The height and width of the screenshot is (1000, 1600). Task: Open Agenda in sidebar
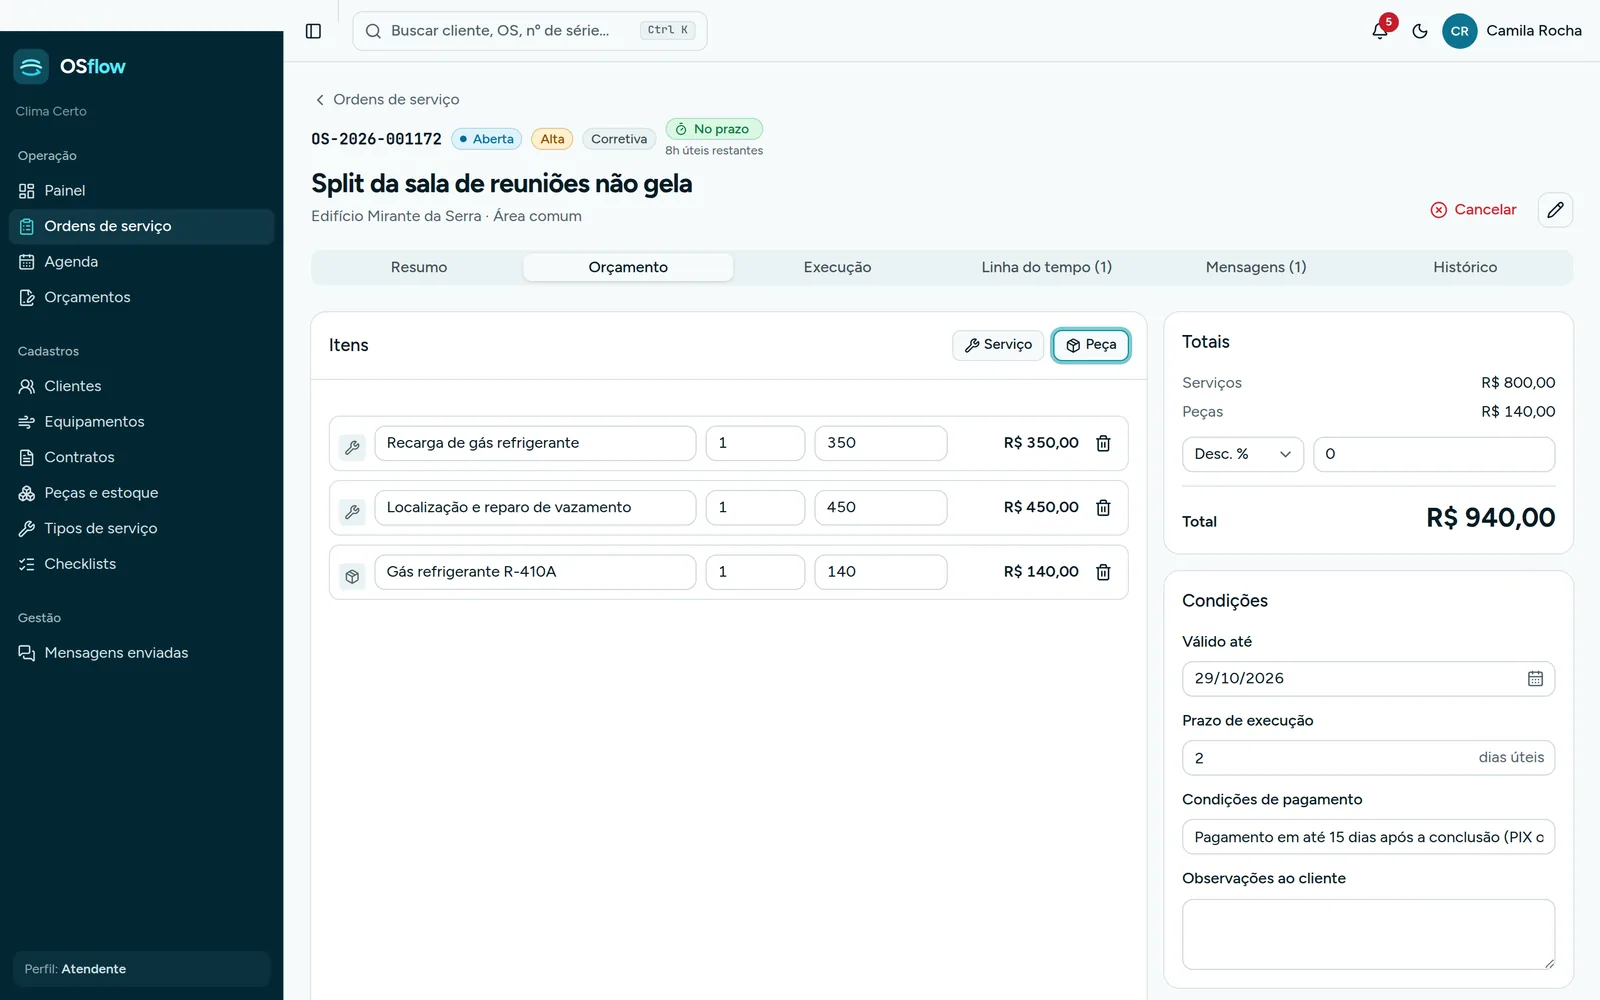point(142,262)
